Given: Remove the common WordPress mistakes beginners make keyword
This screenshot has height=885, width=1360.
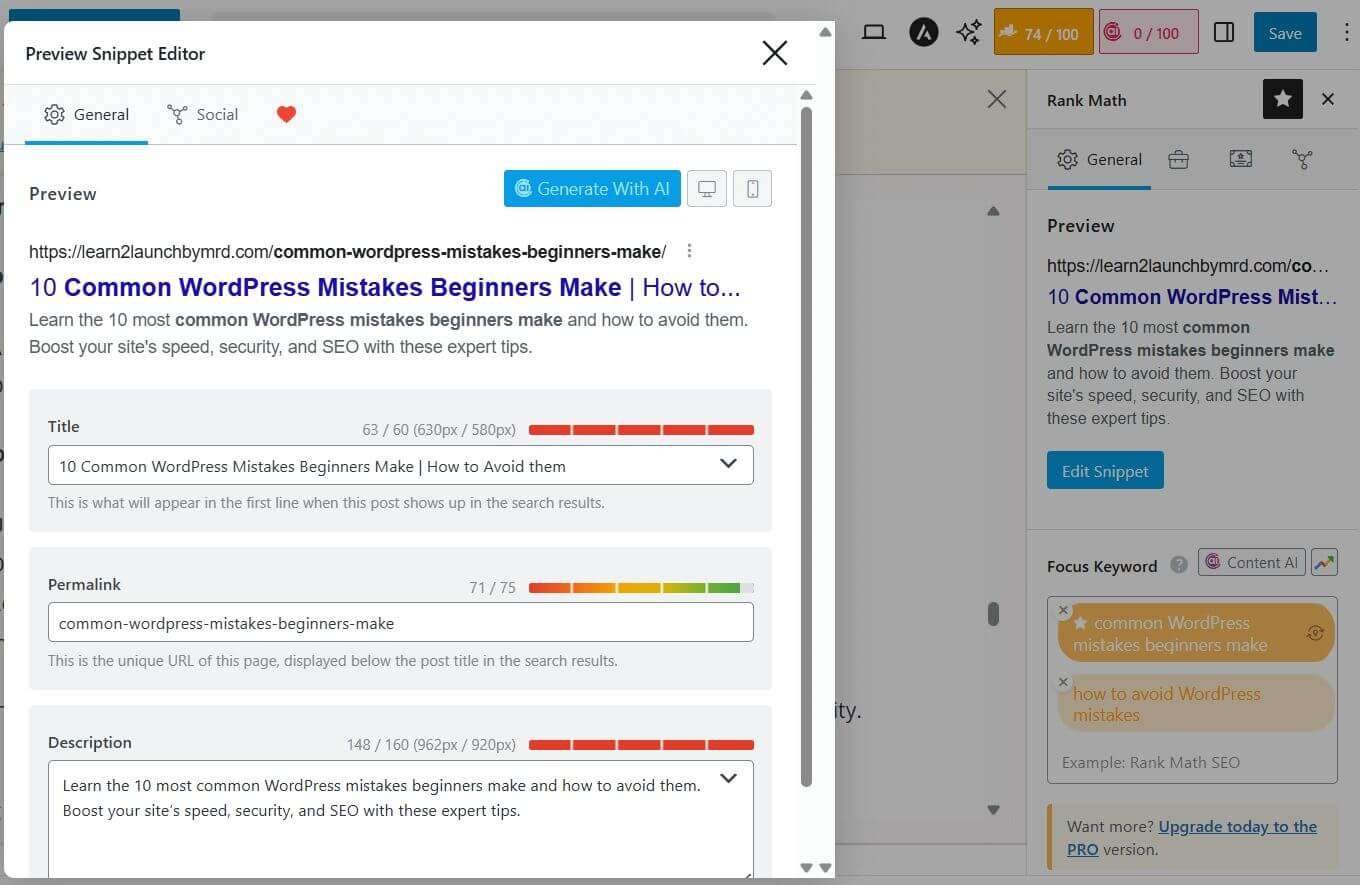Looking at the screenshot, I should tap(1063, 610).
